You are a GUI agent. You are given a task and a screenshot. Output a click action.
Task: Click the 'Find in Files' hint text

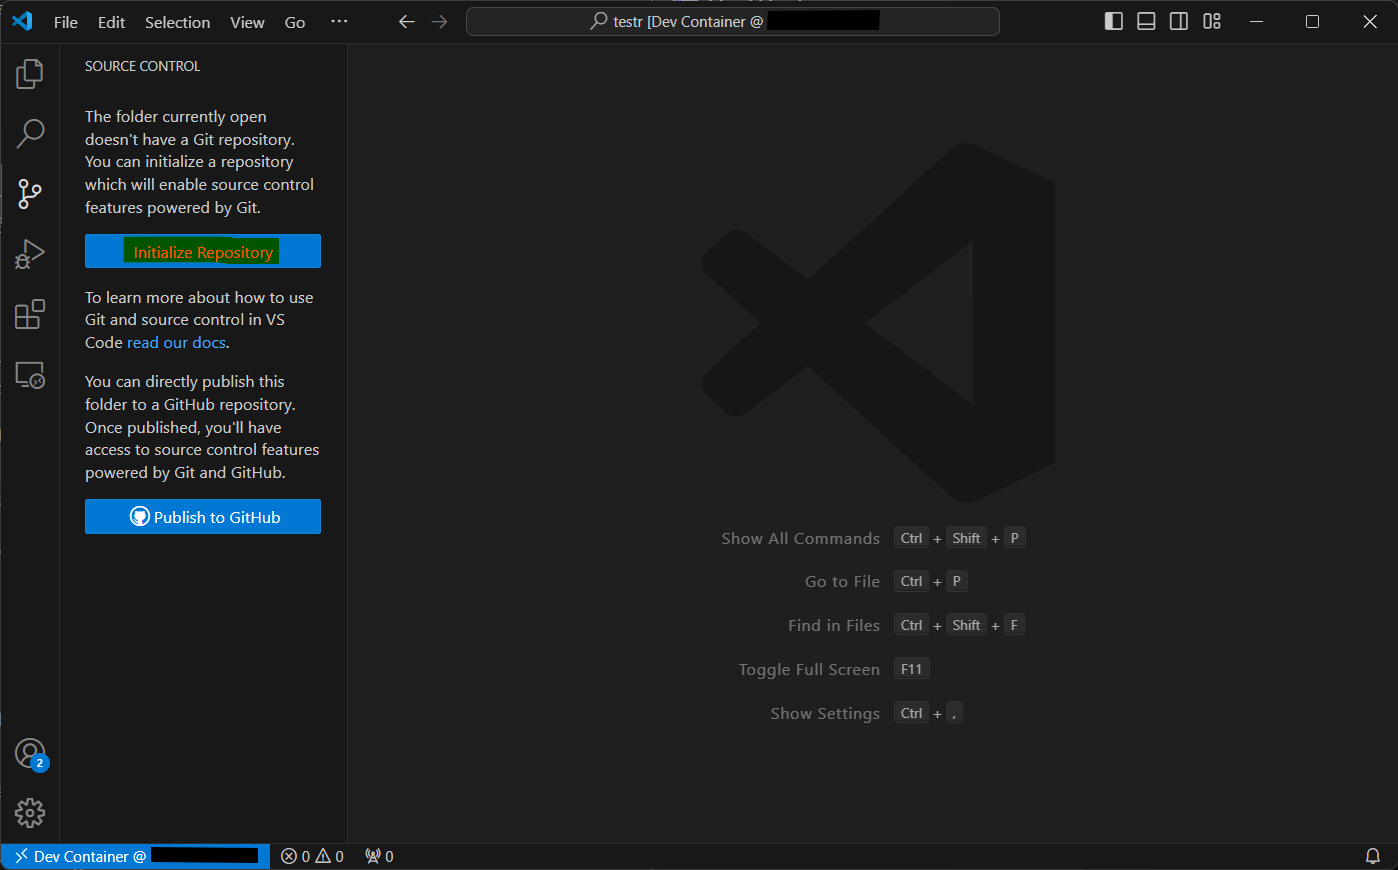click(834, 625)
